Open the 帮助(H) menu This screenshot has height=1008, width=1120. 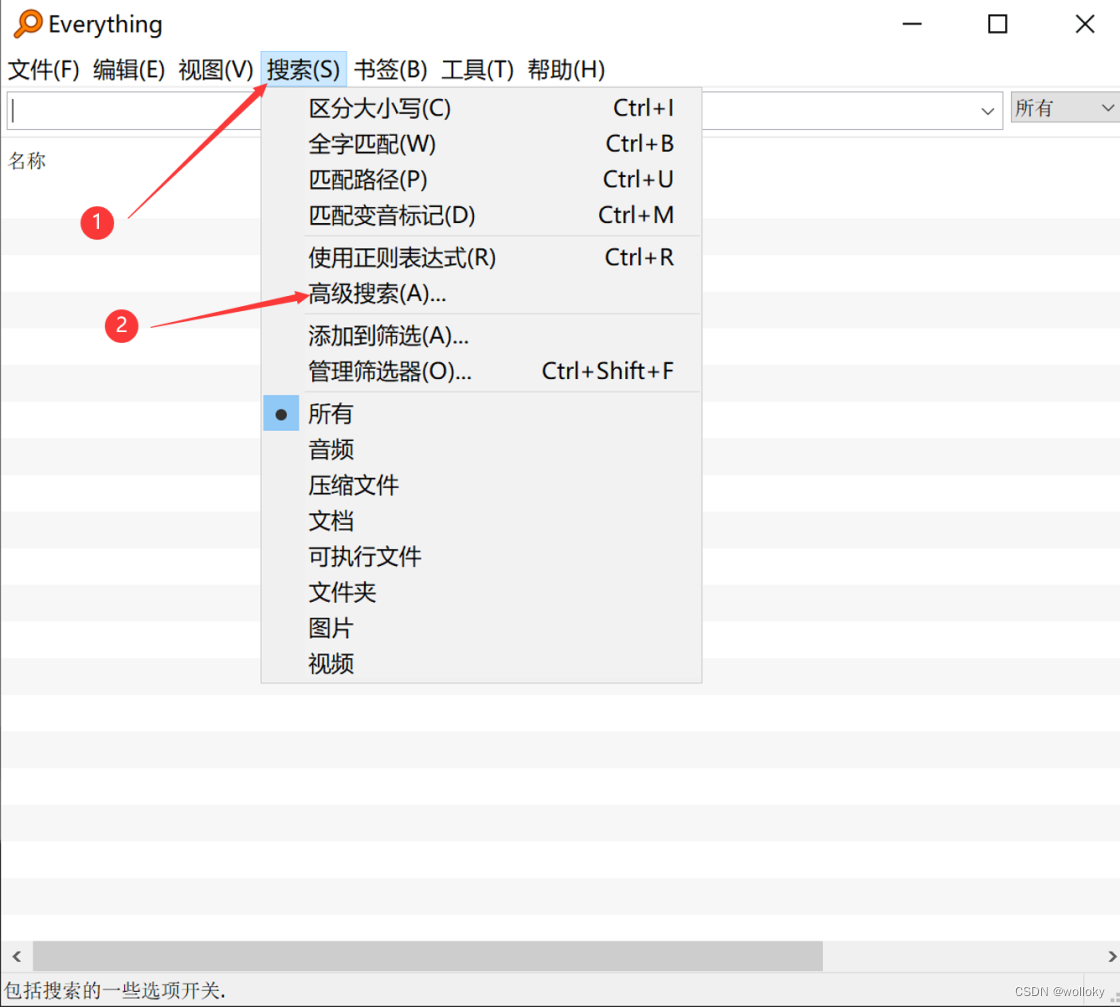566,69
